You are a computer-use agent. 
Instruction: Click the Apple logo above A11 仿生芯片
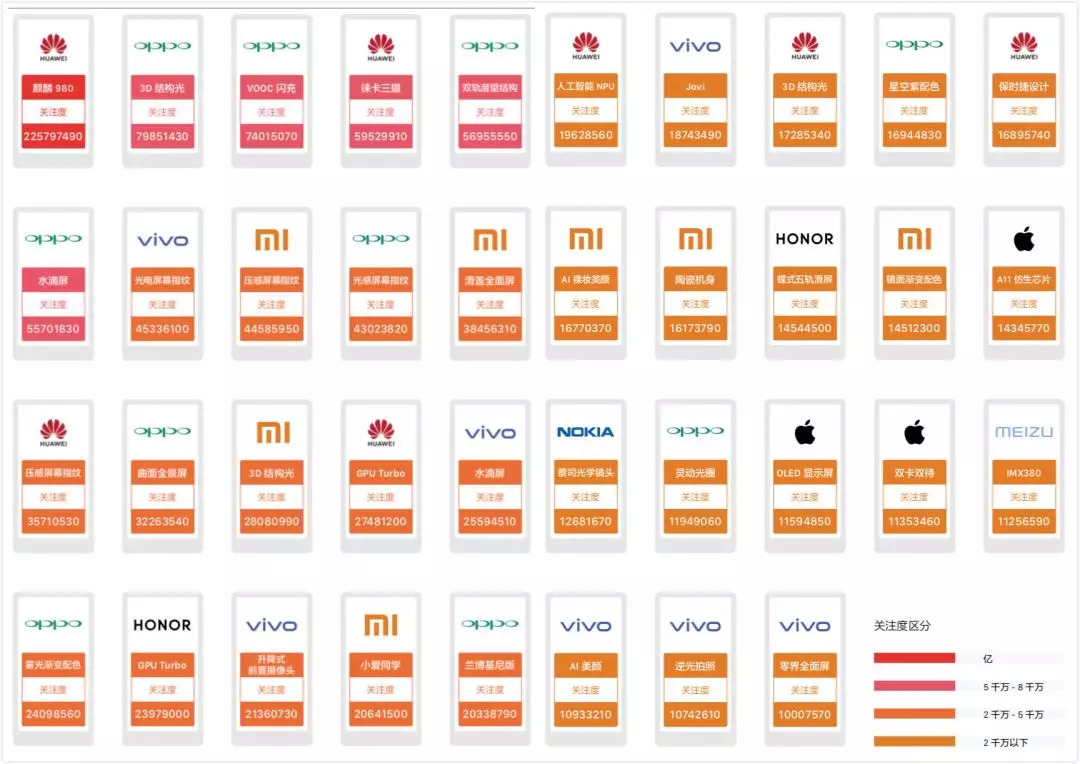pyautogui.click(x=1024, y=239)
